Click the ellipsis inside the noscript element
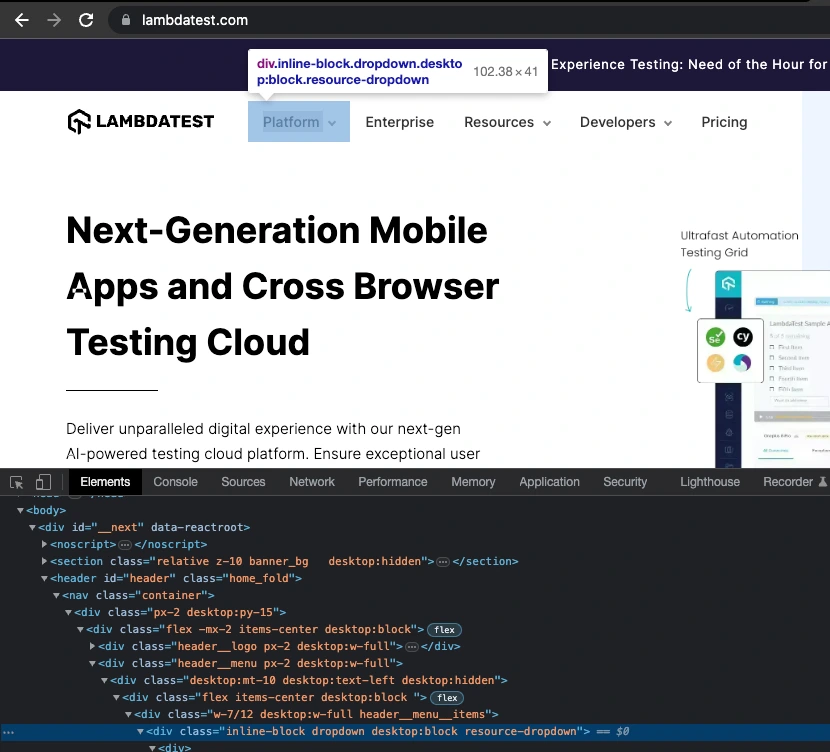The image size is (830, 752). 125,544
